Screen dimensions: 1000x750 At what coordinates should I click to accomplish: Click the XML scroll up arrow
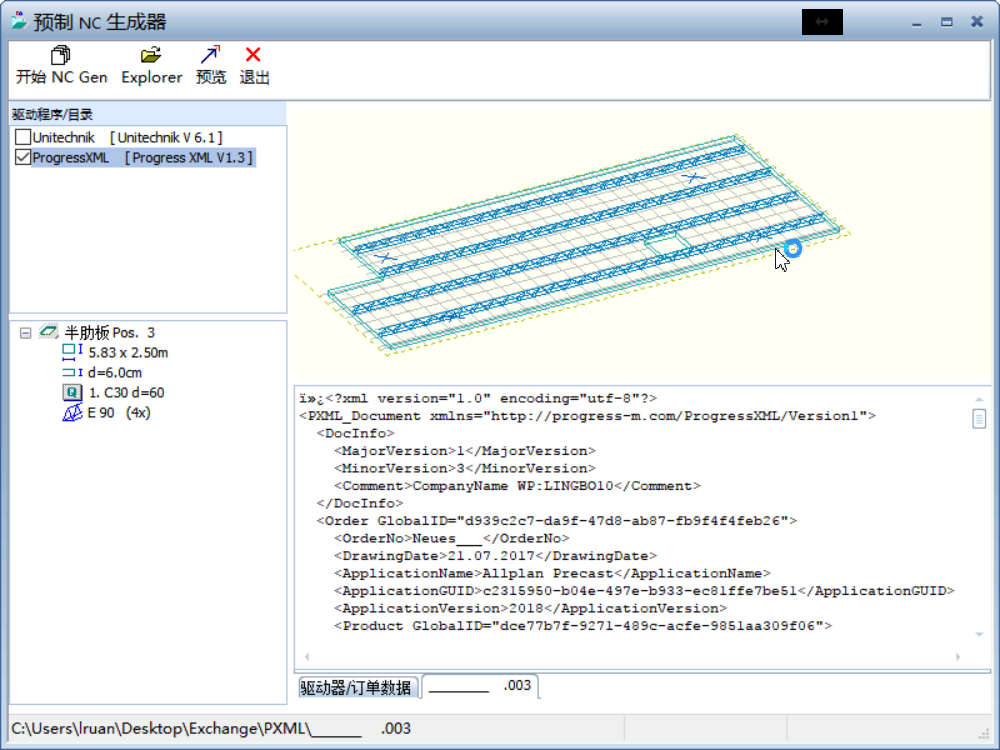click(x=979, y=399)
